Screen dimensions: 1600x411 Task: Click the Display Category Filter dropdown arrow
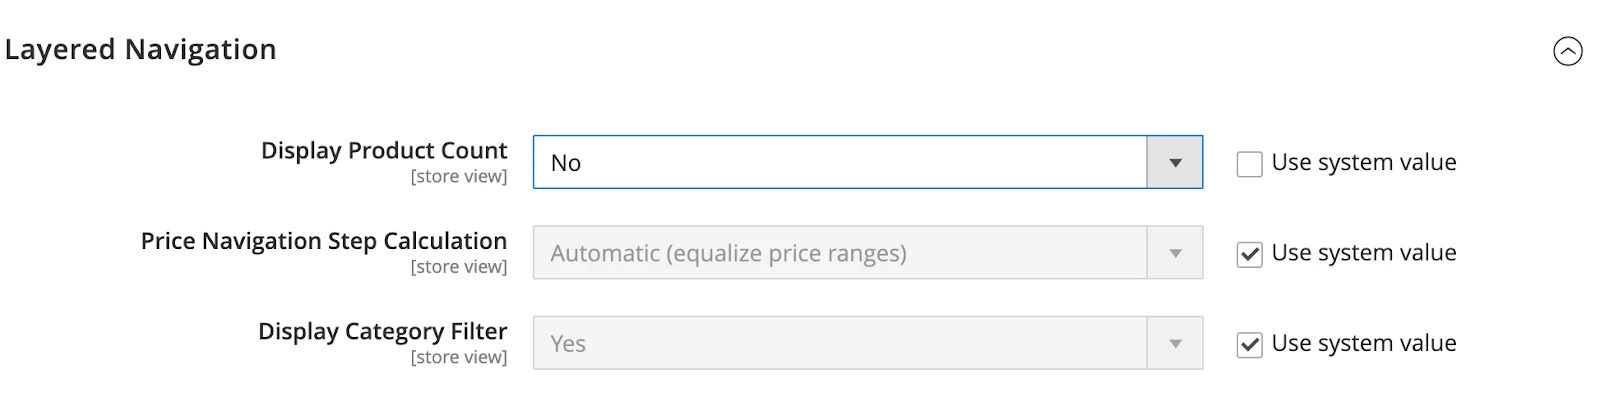[x=1175, y=344]
